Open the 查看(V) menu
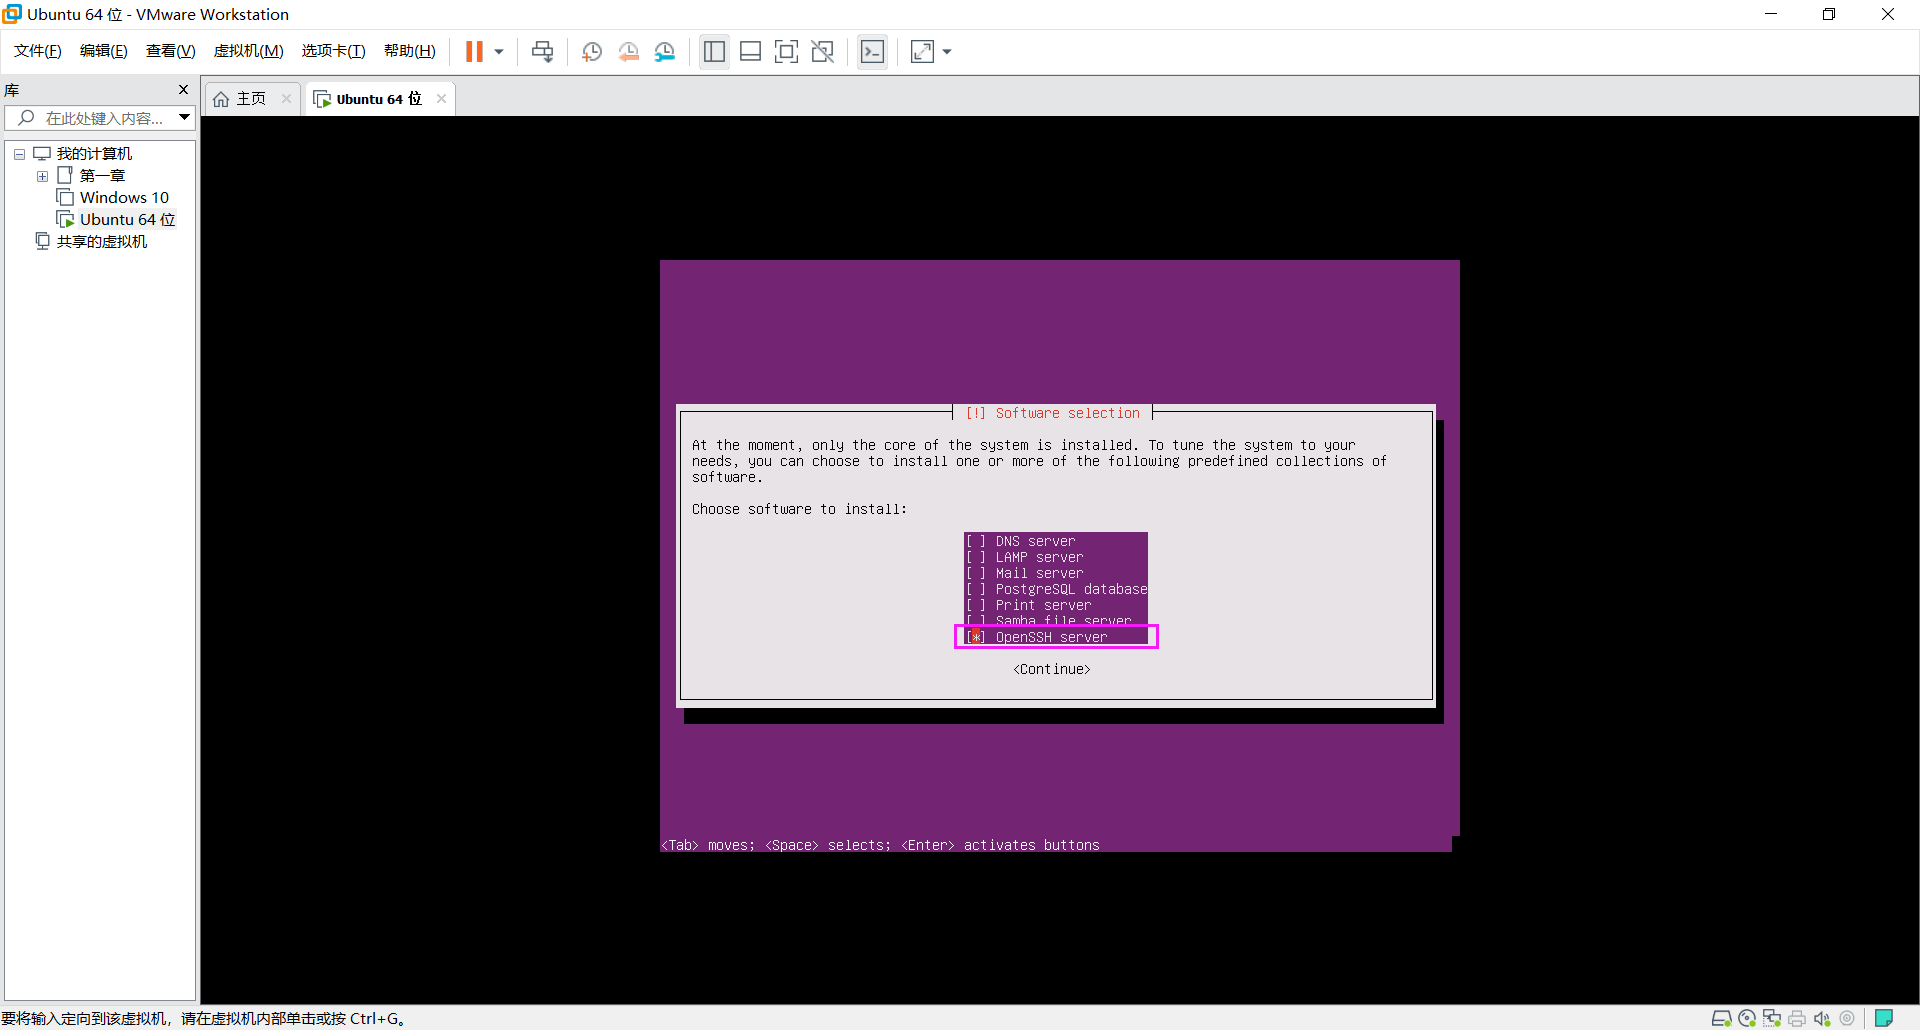Image resolution: width=1920 pixels, height=1030 pixels. (171, 51)
